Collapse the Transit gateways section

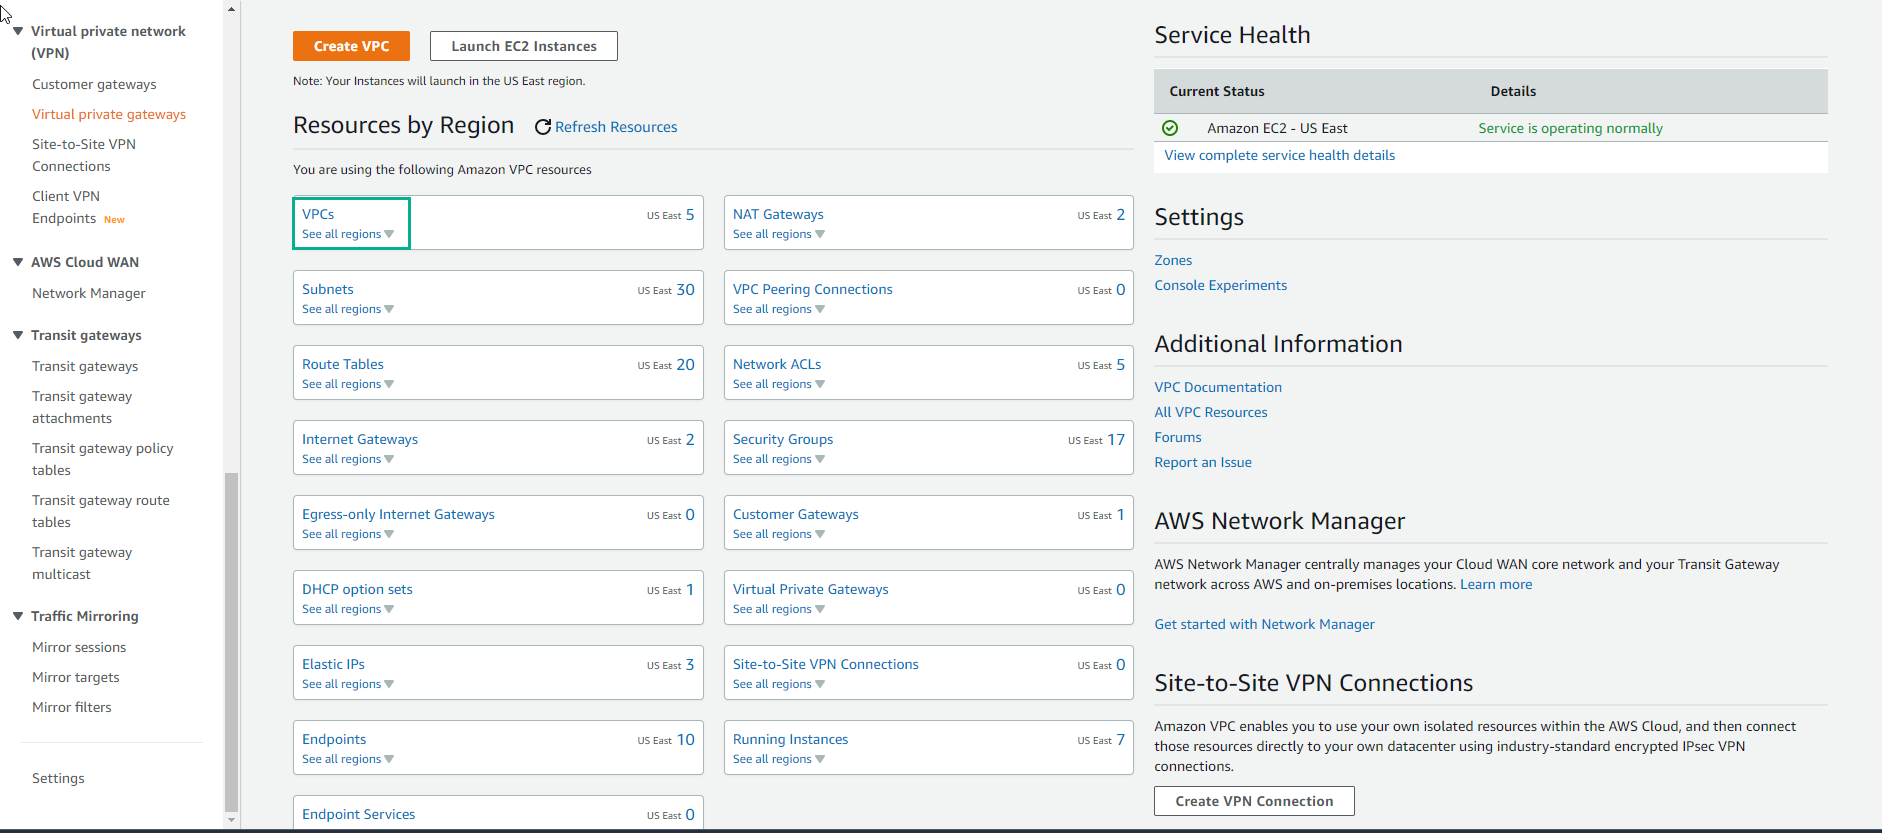[x=18, y=335]
